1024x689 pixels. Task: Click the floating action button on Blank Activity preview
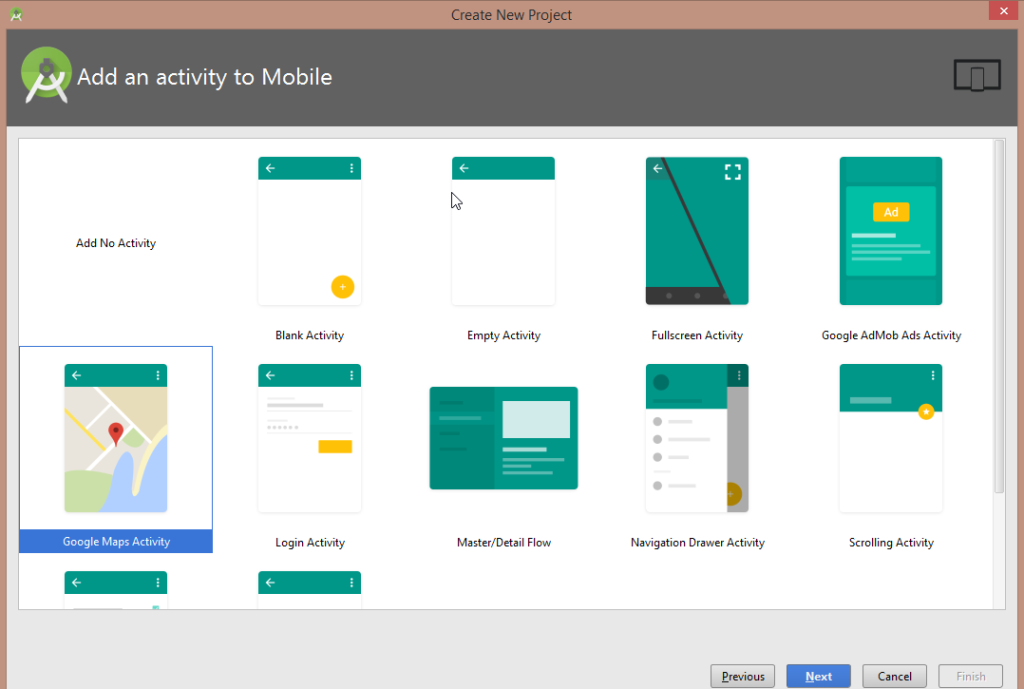343,287
